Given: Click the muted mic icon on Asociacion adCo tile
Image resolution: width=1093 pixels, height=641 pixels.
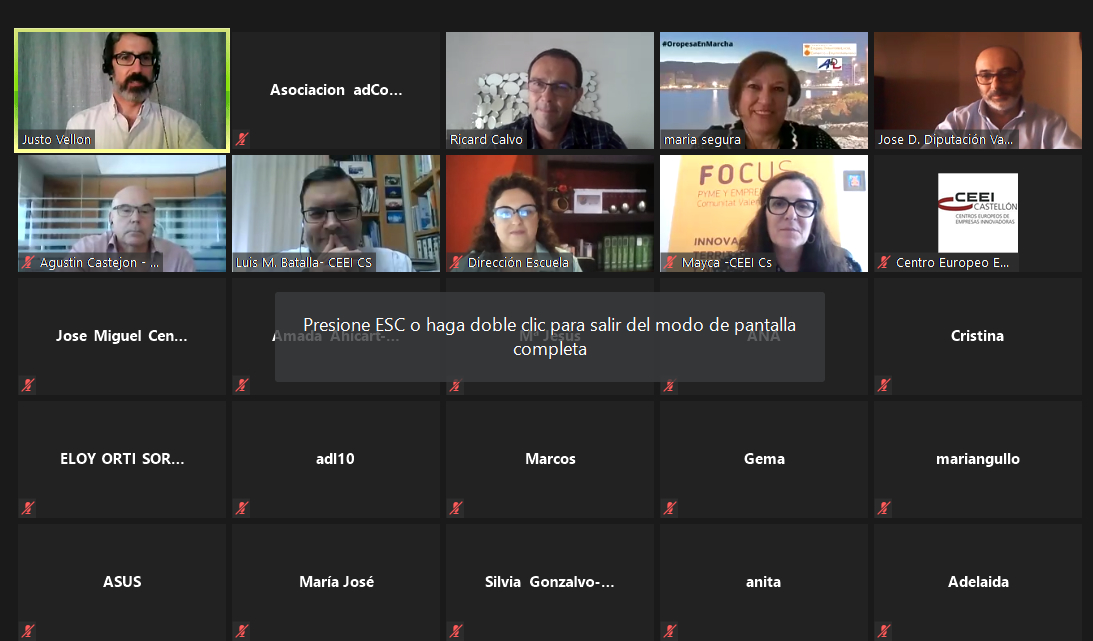Looking at the screenshot, I should click(242, 140).
